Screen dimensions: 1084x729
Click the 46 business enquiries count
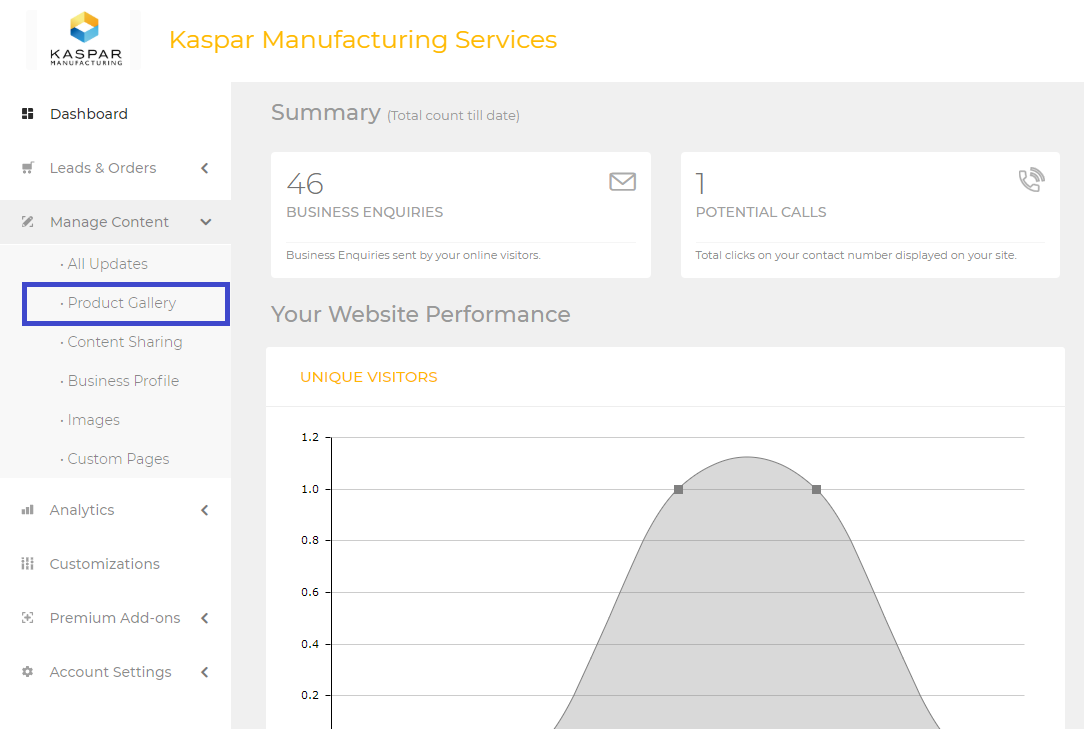(305, 183)
